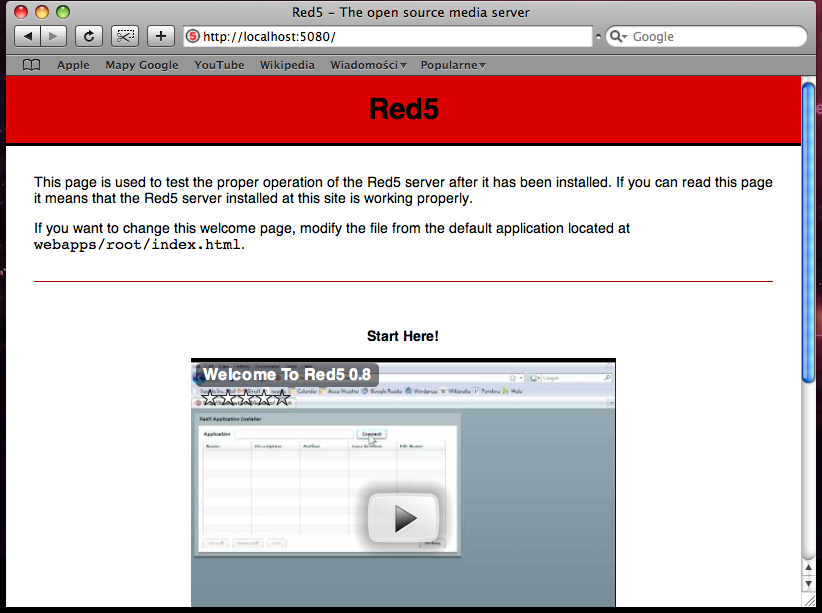Click the scroll up arrow

[x=808, y=568]
